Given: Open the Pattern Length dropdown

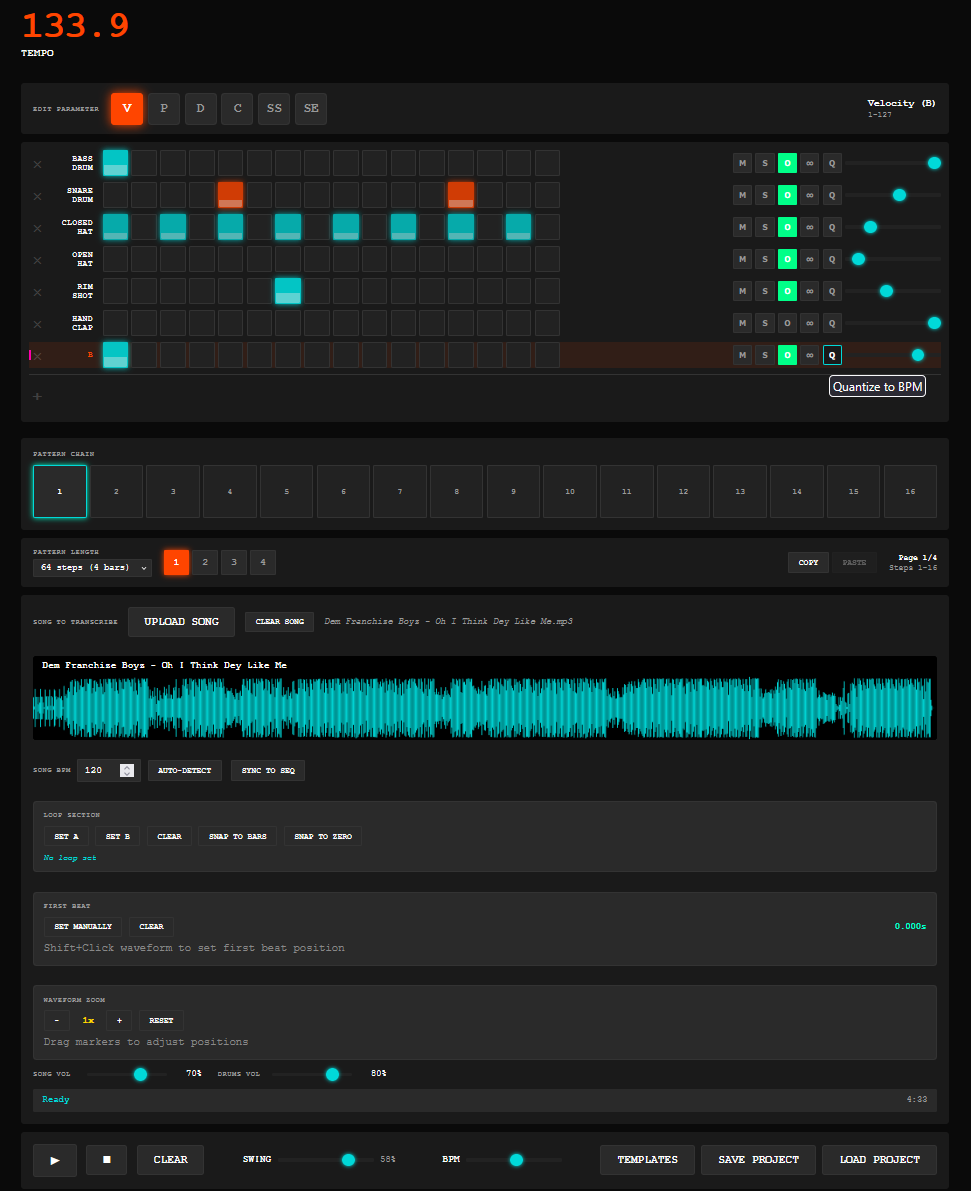Looking at the screenshot, I should coord(93,567).
